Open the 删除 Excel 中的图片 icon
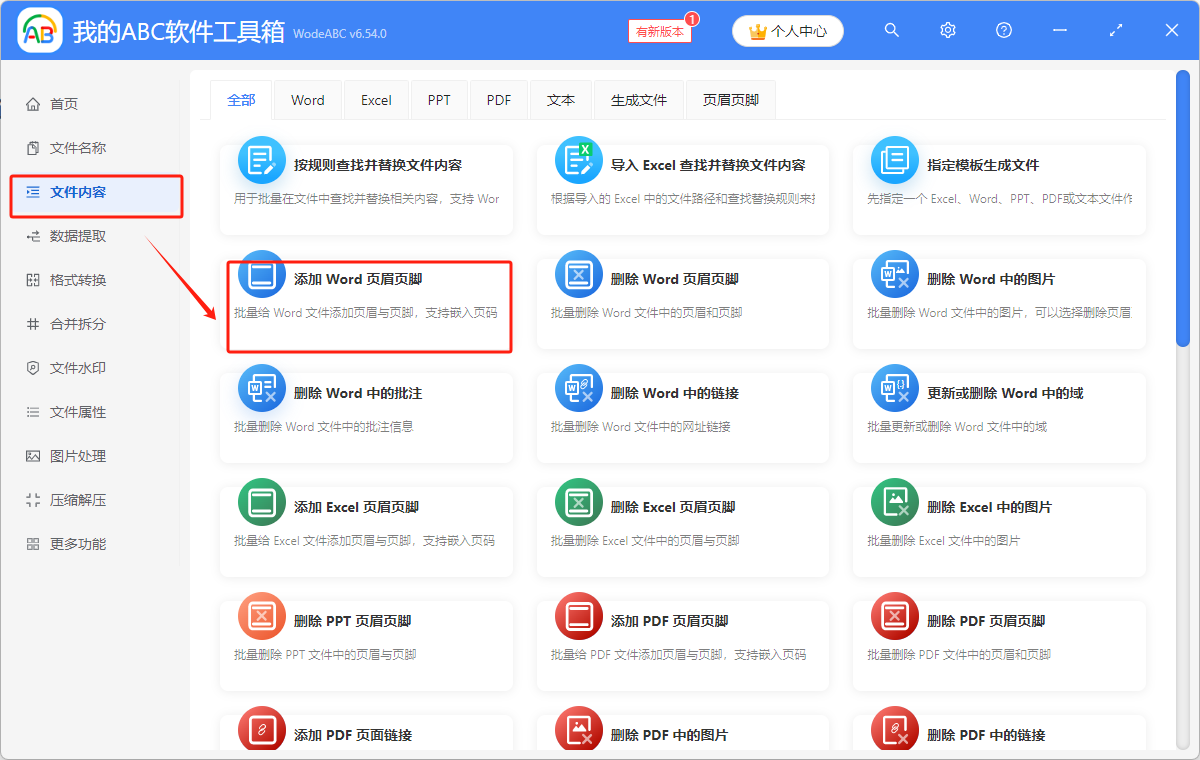Image resolution: width=1200 pixels, height=760 pixels. 895,503
